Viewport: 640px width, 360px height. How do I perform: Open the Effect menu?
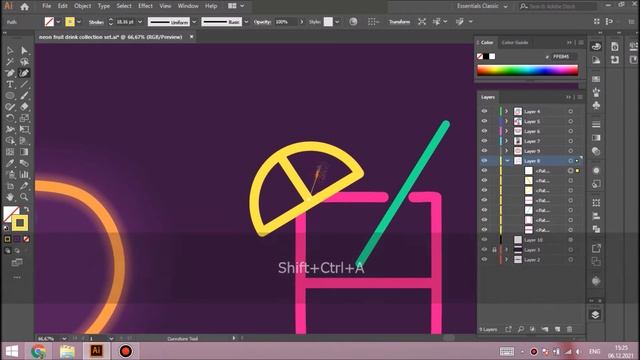click(145, 6)
